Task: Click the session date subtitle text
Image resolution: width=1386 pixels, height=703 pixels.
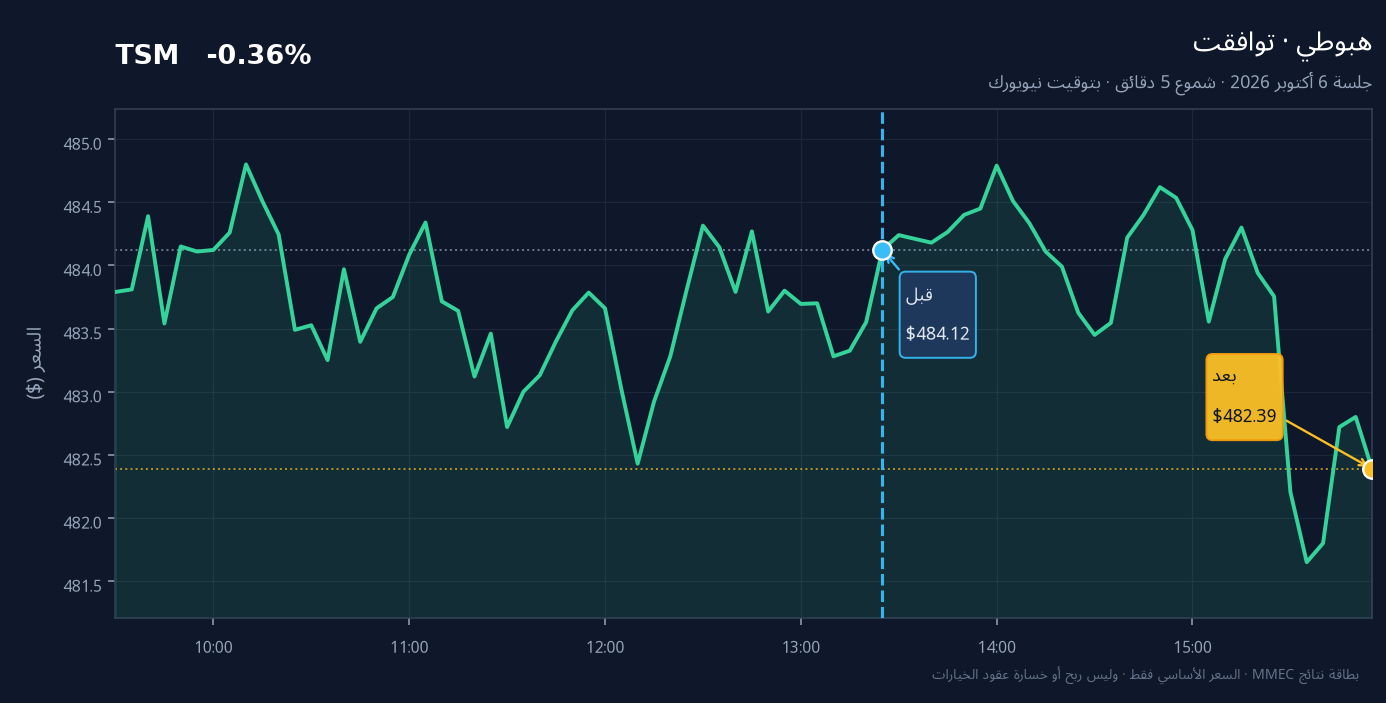Action: point(1180,82)
